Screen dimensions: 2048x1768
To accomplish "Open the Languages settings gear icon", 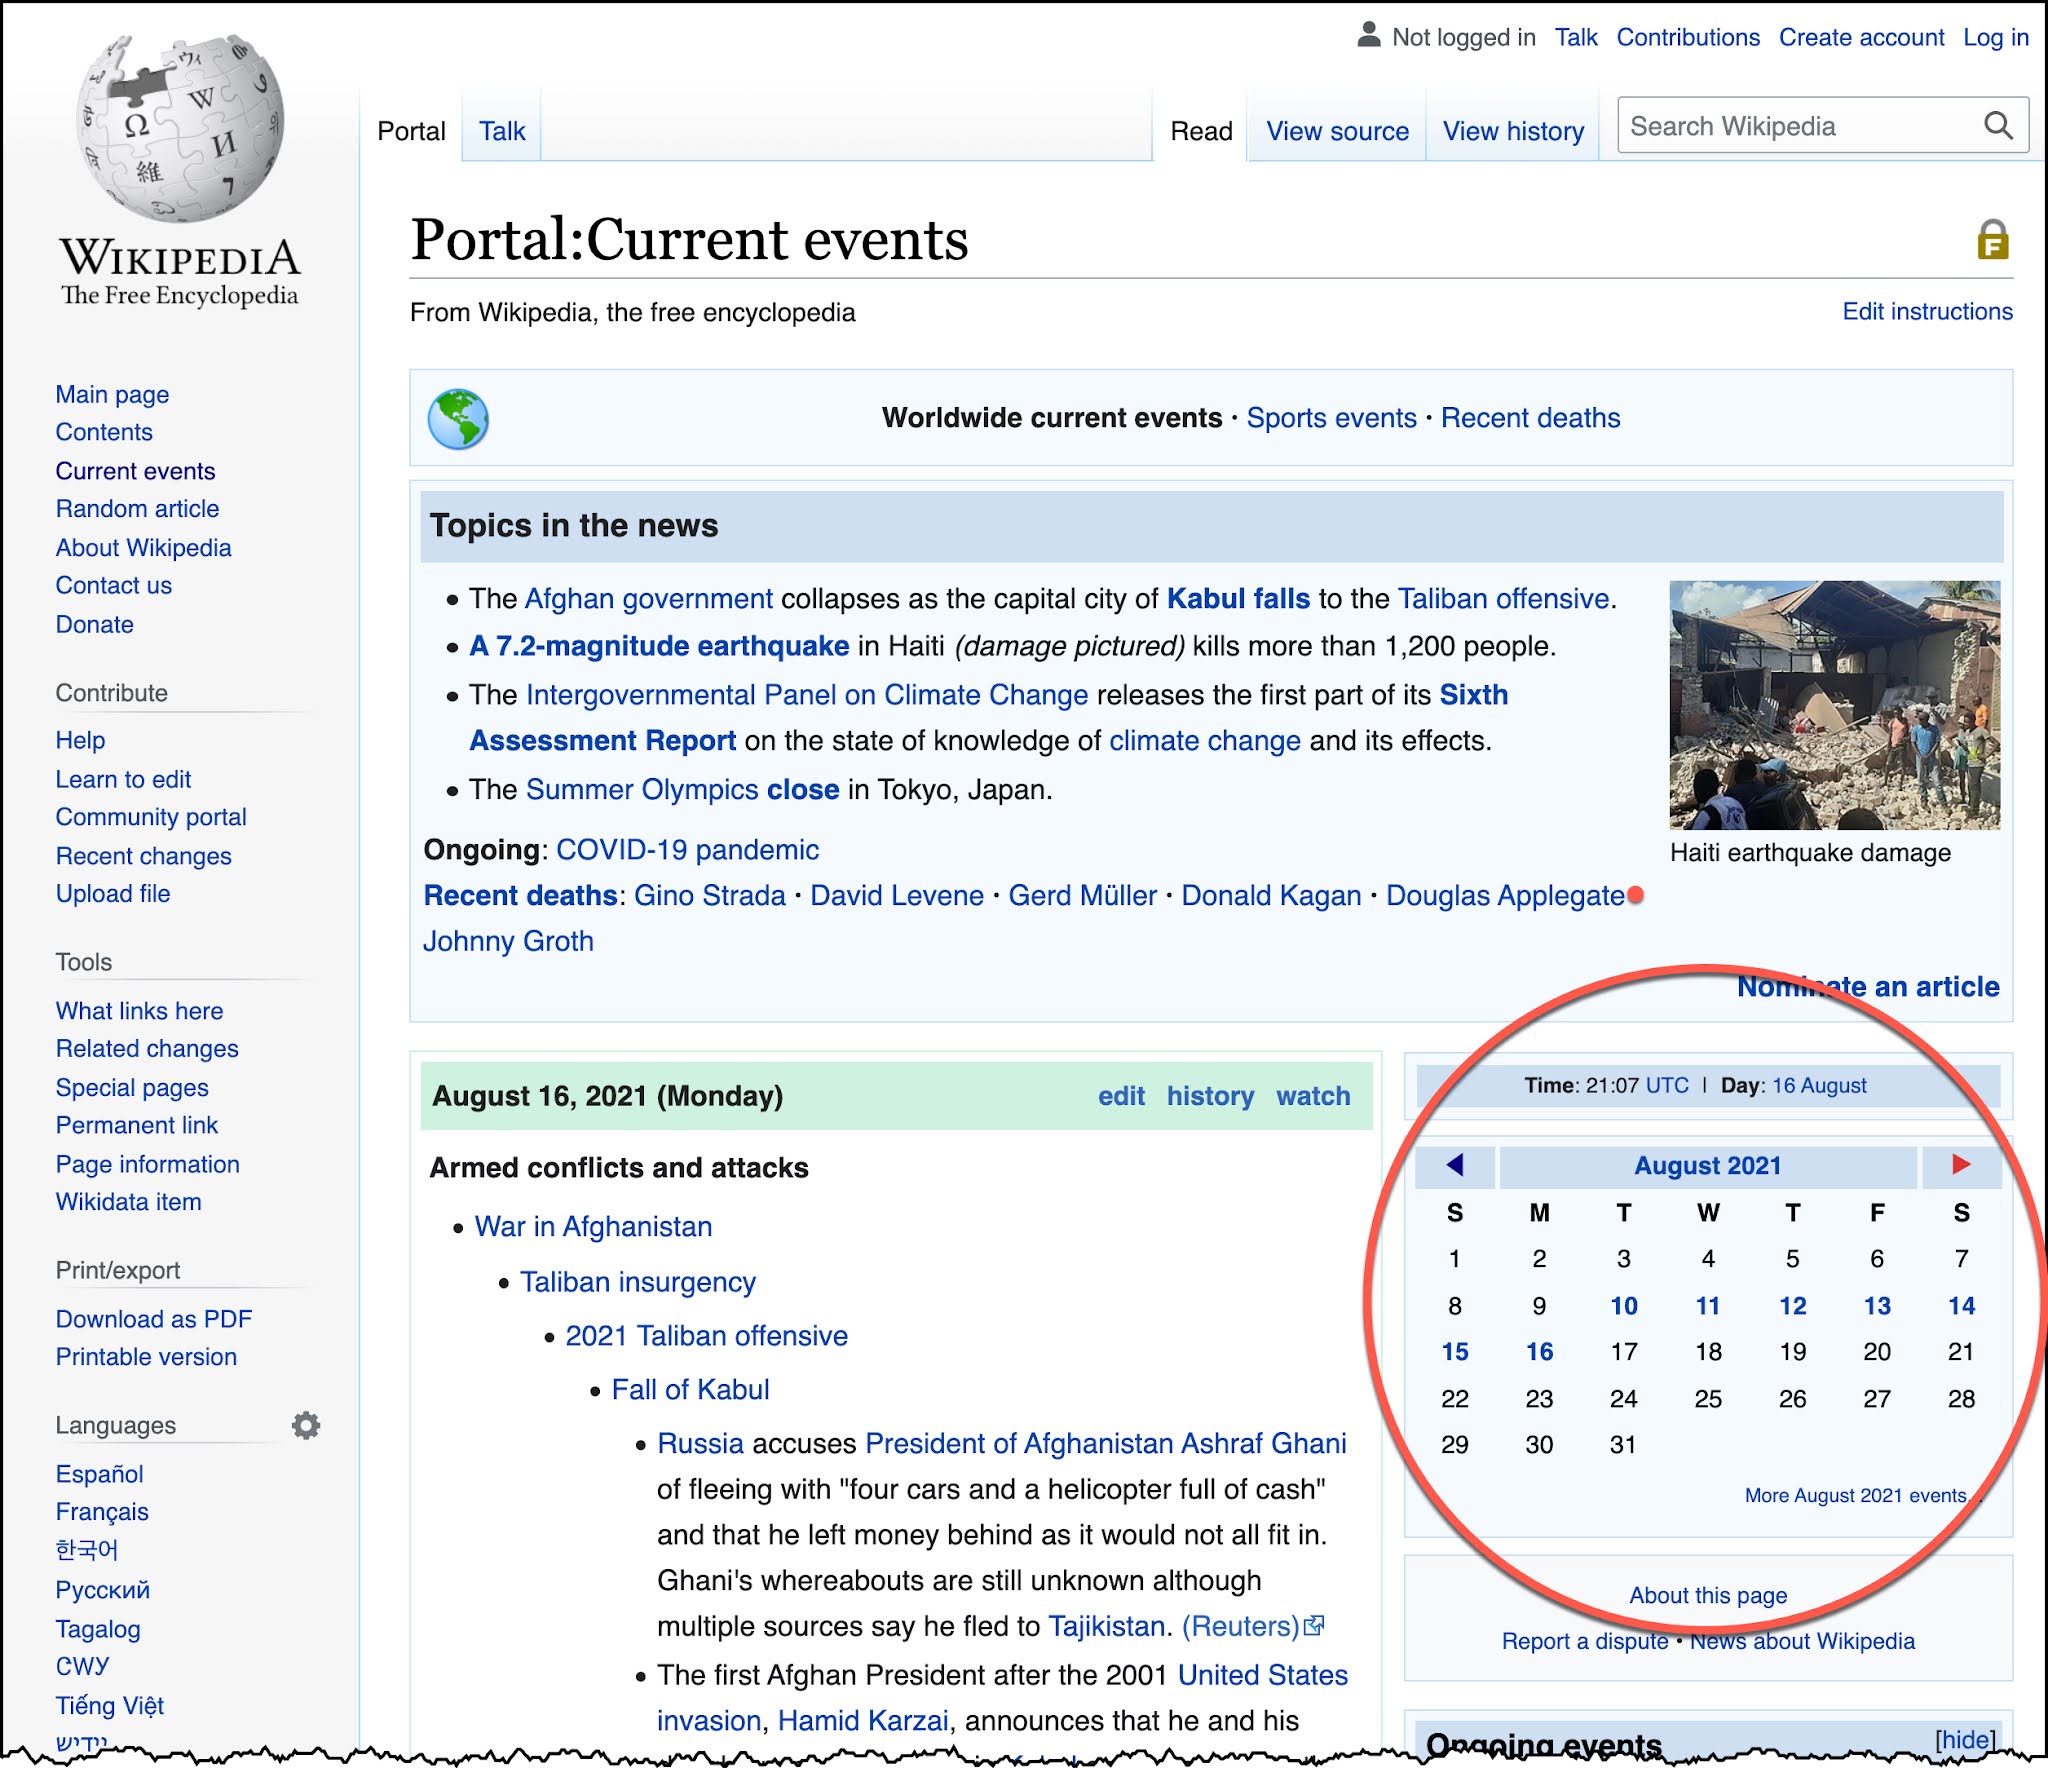I will tap(306, 1425).
